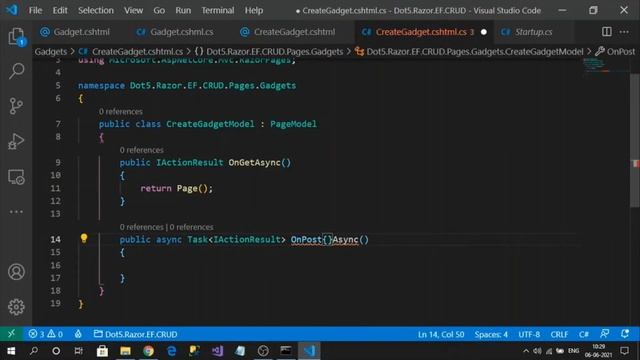Open the Explorer view in activity bar
640x360 pixels.
[16, 37]
